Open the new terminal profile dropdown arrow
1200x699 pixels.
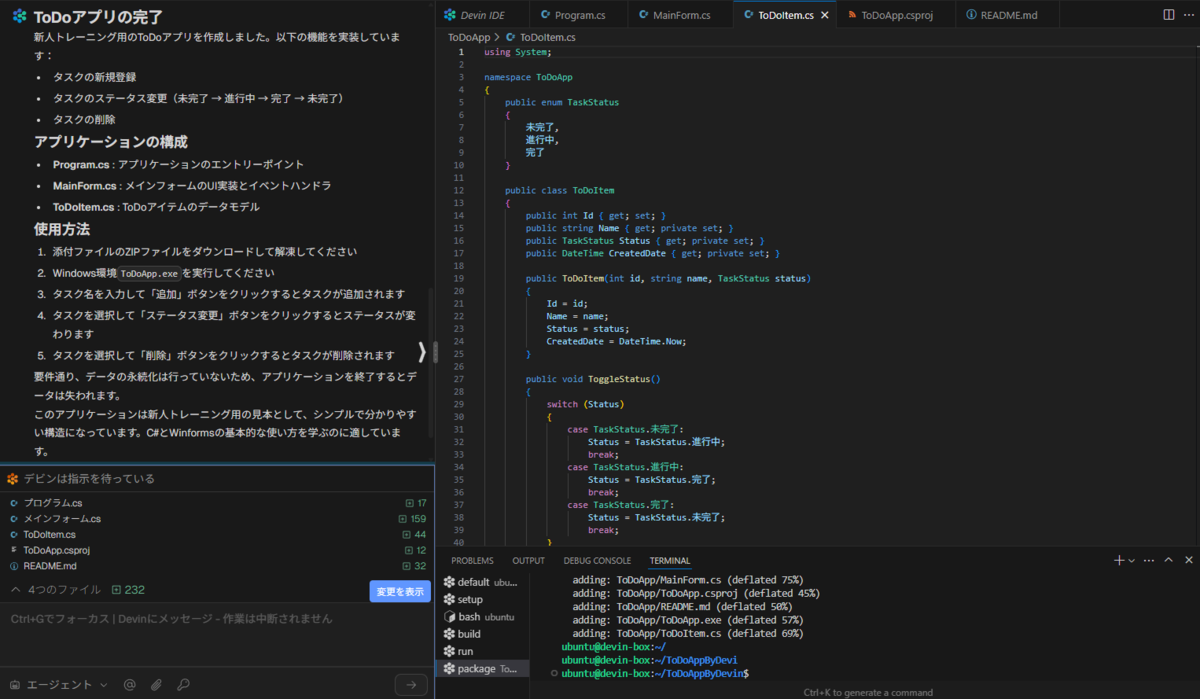click(1132, 561)
